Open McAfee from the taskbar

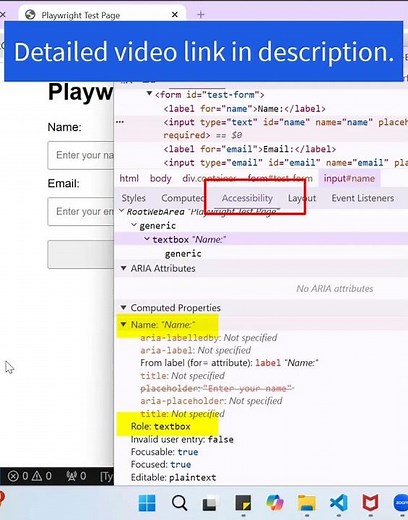click(x=370, y=503)
